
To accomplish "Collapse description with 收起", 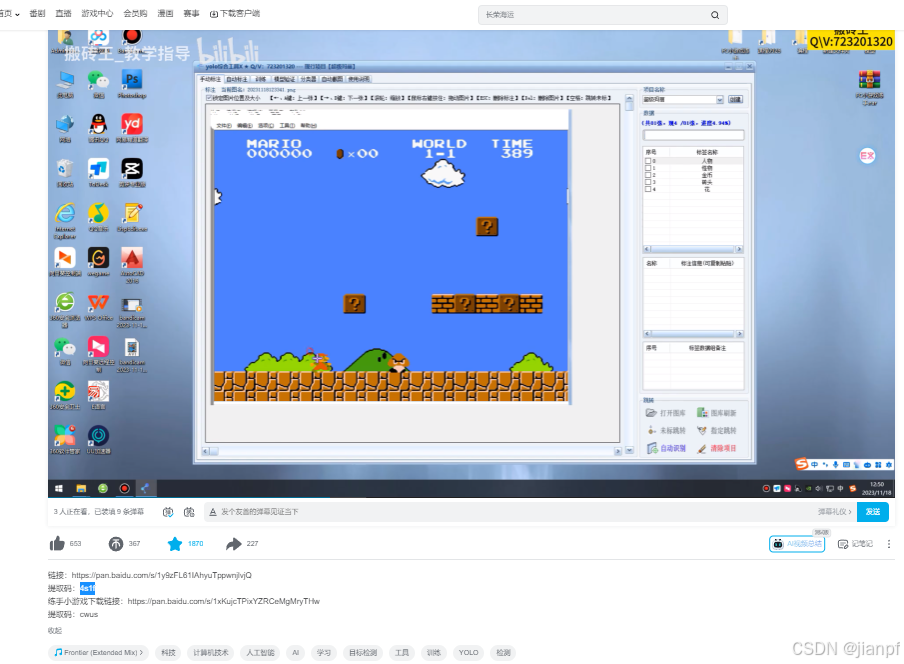I will pos(55,631).
